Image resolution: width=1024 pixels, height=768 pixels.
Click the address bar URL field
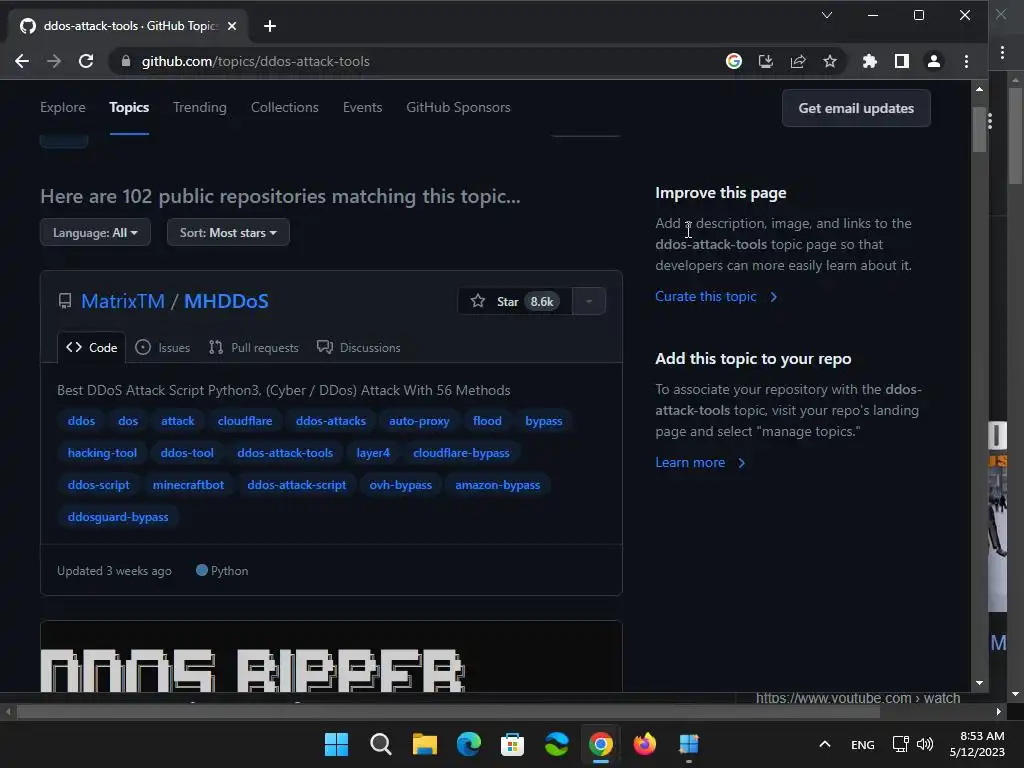tap(418, 61)
